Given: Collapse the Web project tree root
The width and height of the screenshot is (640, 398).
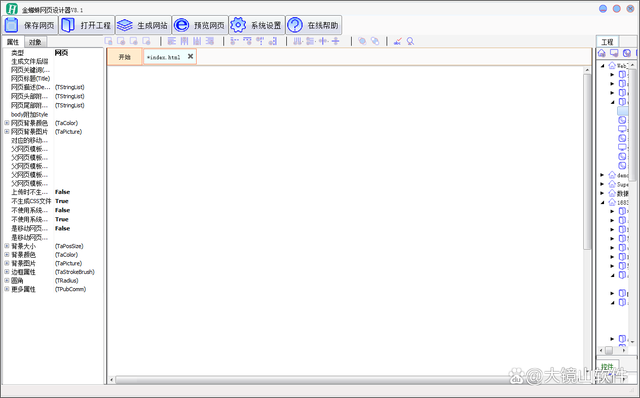Looking at the screenshot, I should tap(602, 66).
